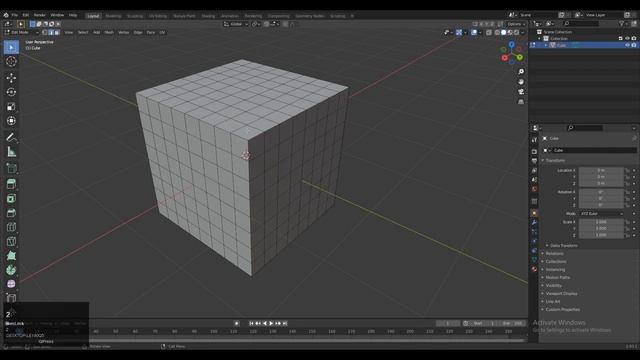
Task: Open the Vertex menu
Action: [123, 32]
